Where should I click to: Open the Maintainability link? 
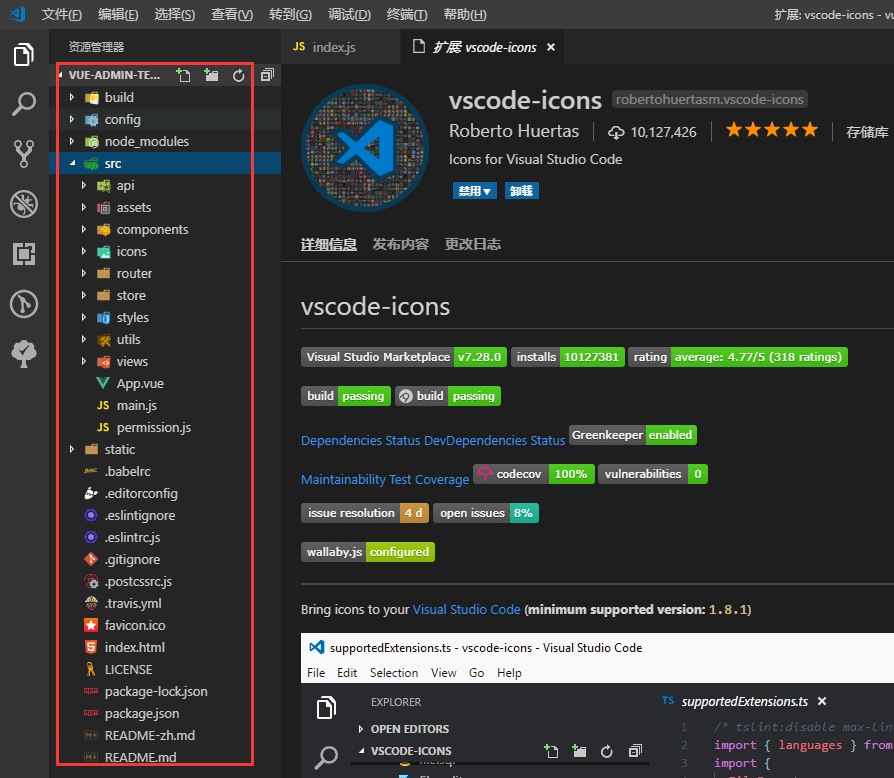pyautogui.click(x=343, y=480)
